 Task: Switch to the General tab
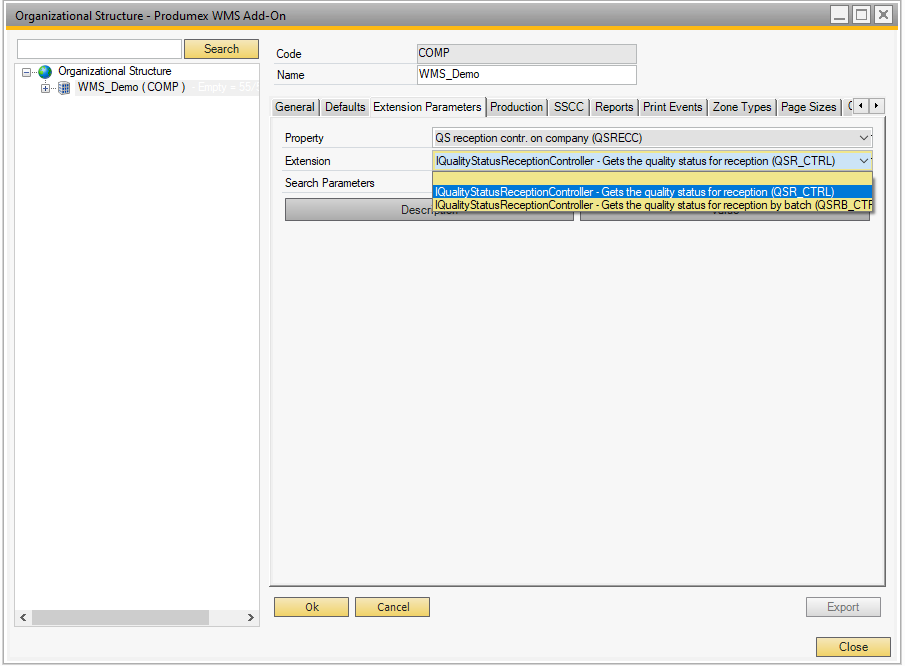pos(295,107)
